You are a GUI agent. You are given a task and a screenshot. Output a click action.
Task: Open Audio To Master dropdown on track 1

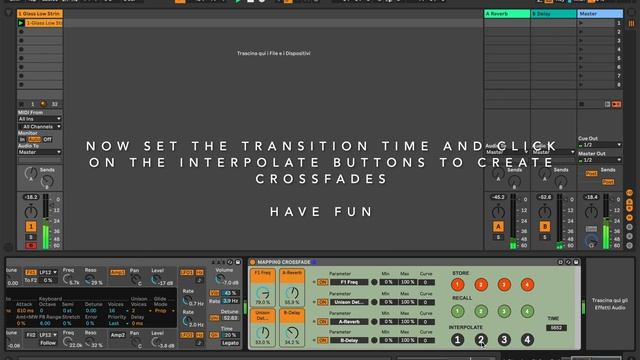click(x=40, y=152)
